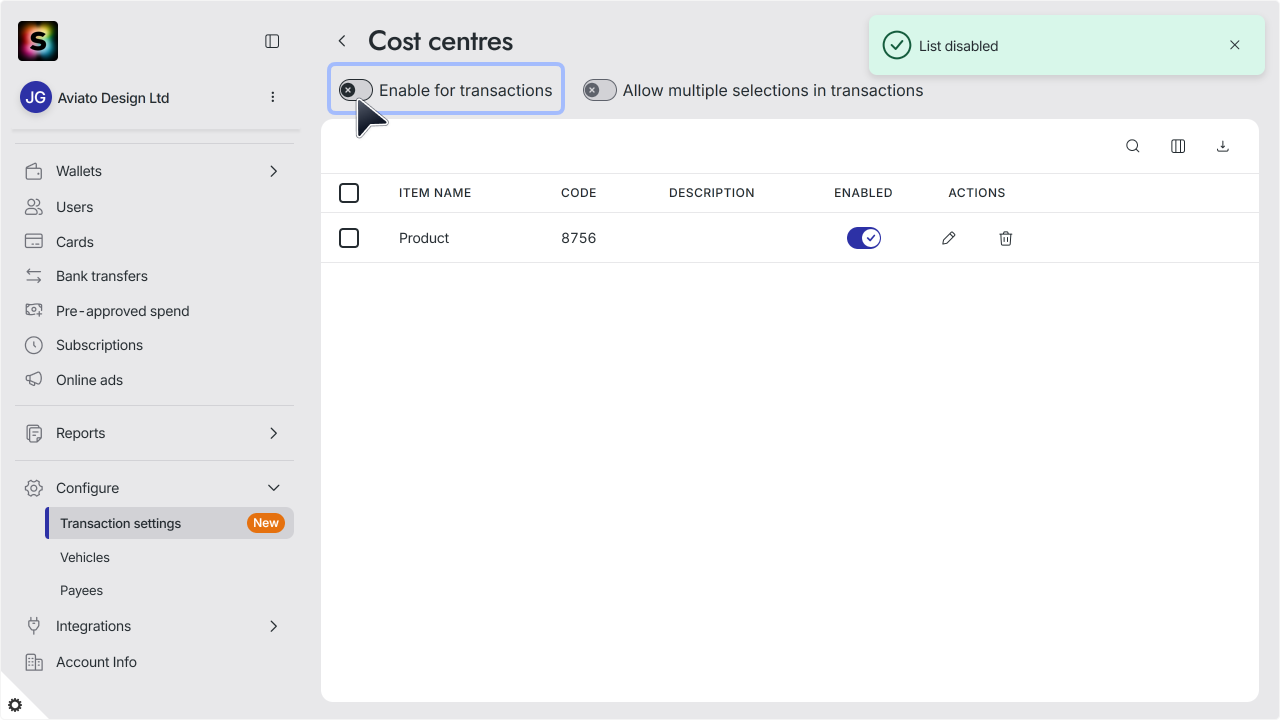1280x720 pixels.
Task: Collapse the Configure section chevron
Action: click(x=274, y=488)
